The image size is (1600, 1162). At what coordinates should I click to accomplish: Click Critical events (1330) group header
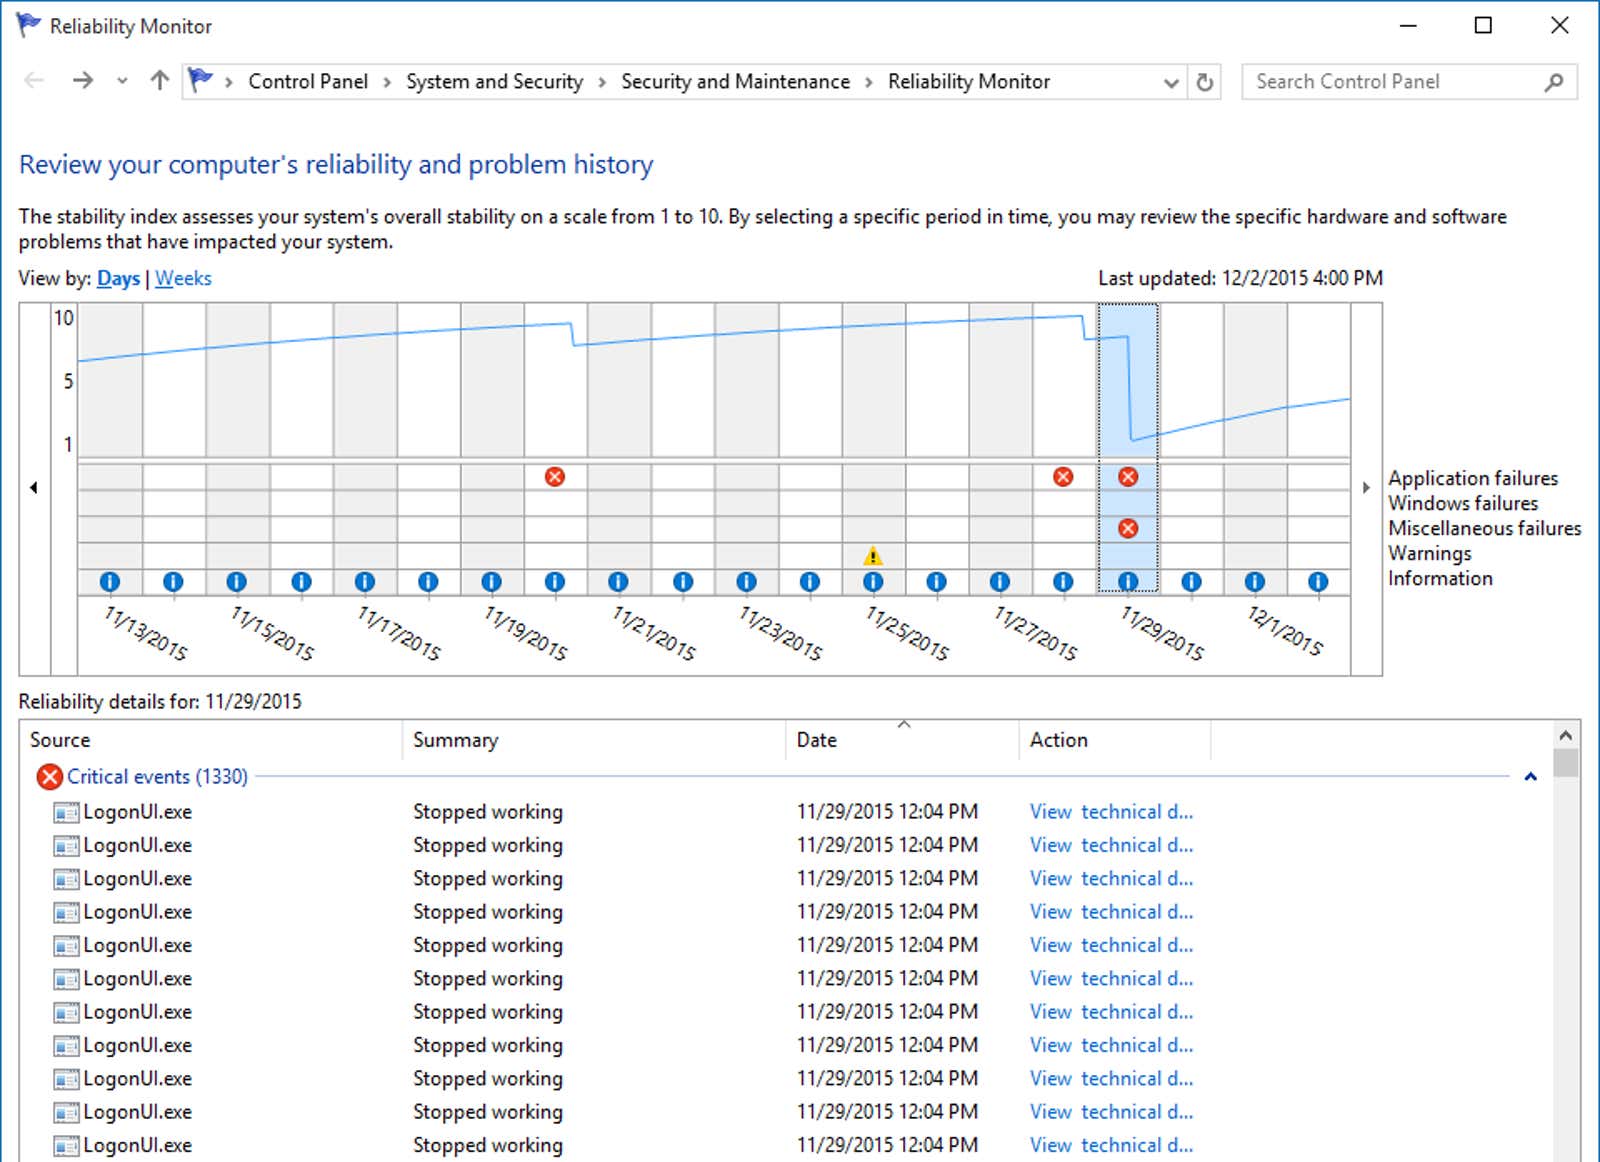click(x=157, y=777)
